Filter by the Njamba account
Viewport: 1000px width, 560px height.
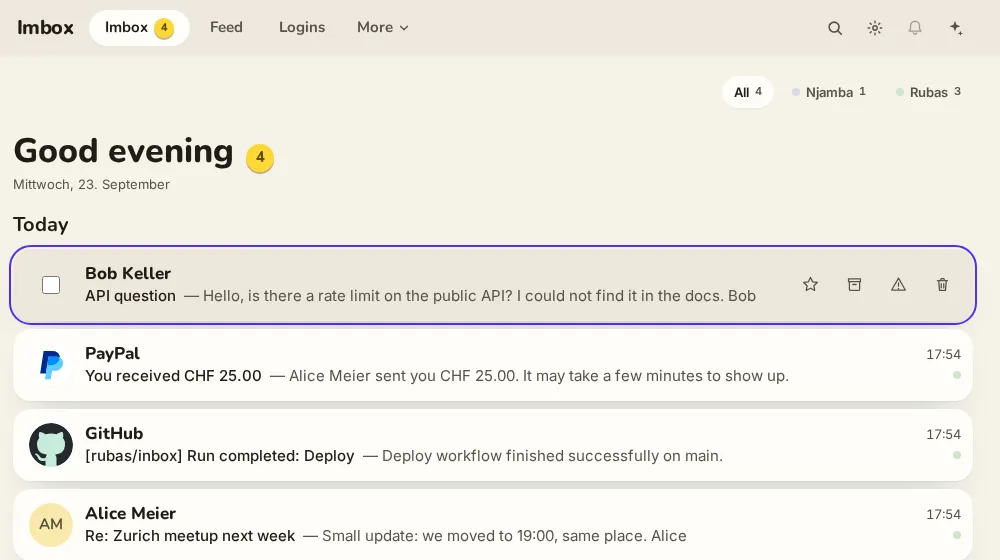(828, 92)
